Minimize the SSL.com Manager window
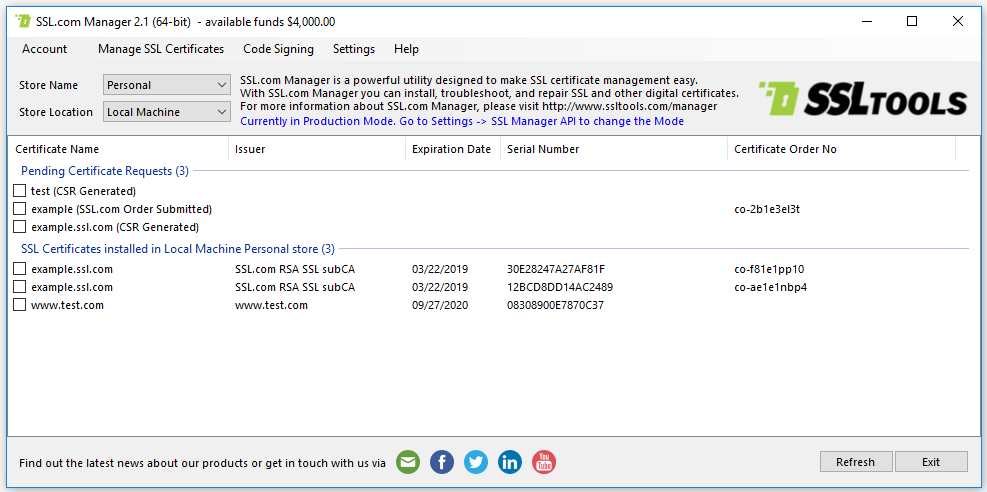 coord(866,21)
